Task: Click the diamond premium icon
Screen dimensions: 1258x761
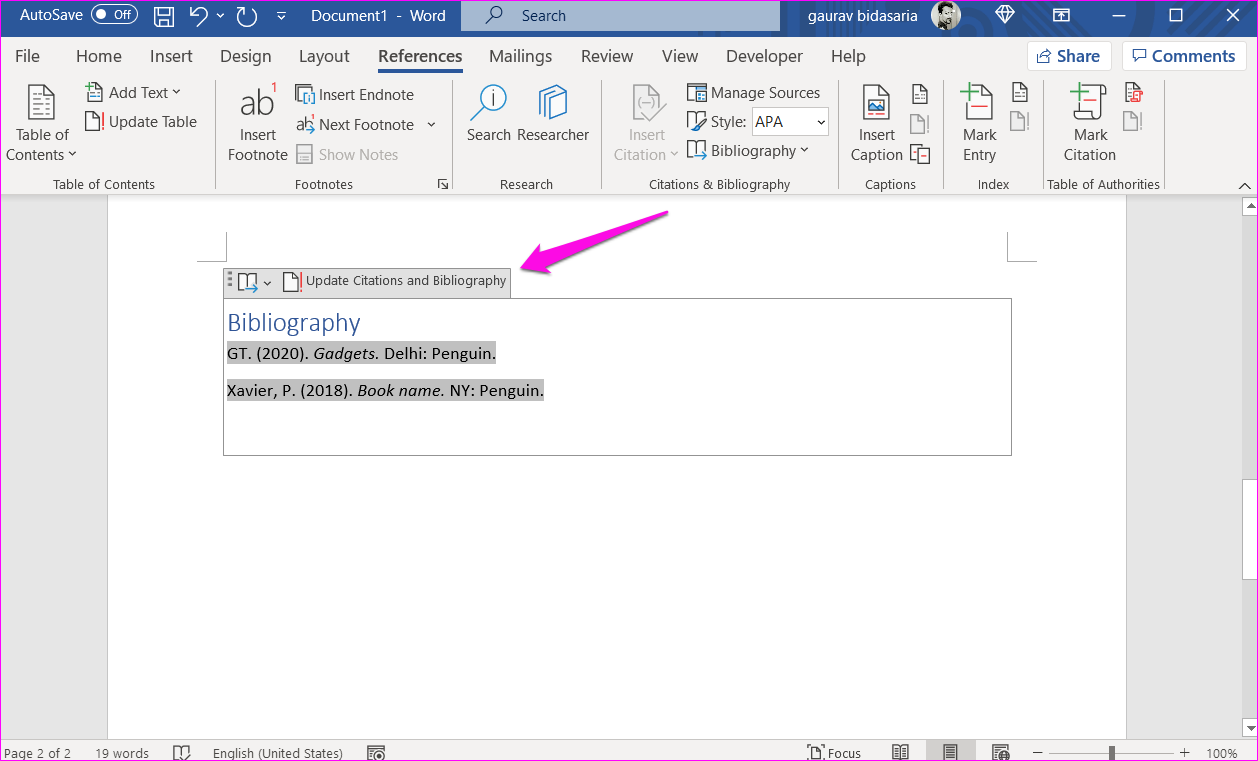Action: coord(1005,15)
